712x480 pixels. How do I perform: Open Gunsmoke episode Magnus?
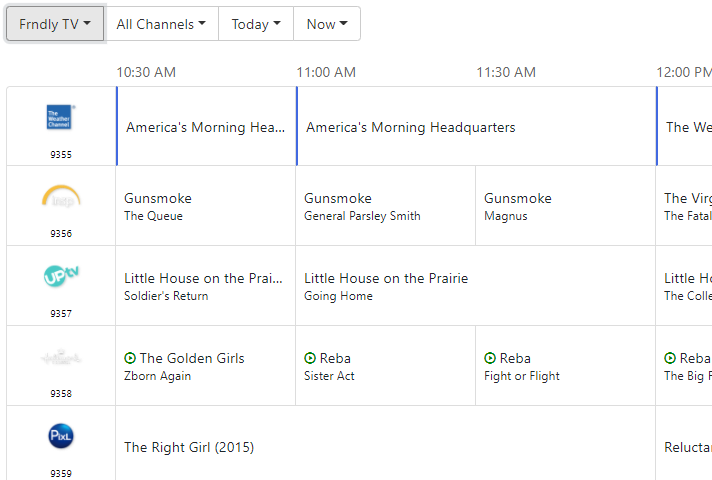click(x=565, y=206)
